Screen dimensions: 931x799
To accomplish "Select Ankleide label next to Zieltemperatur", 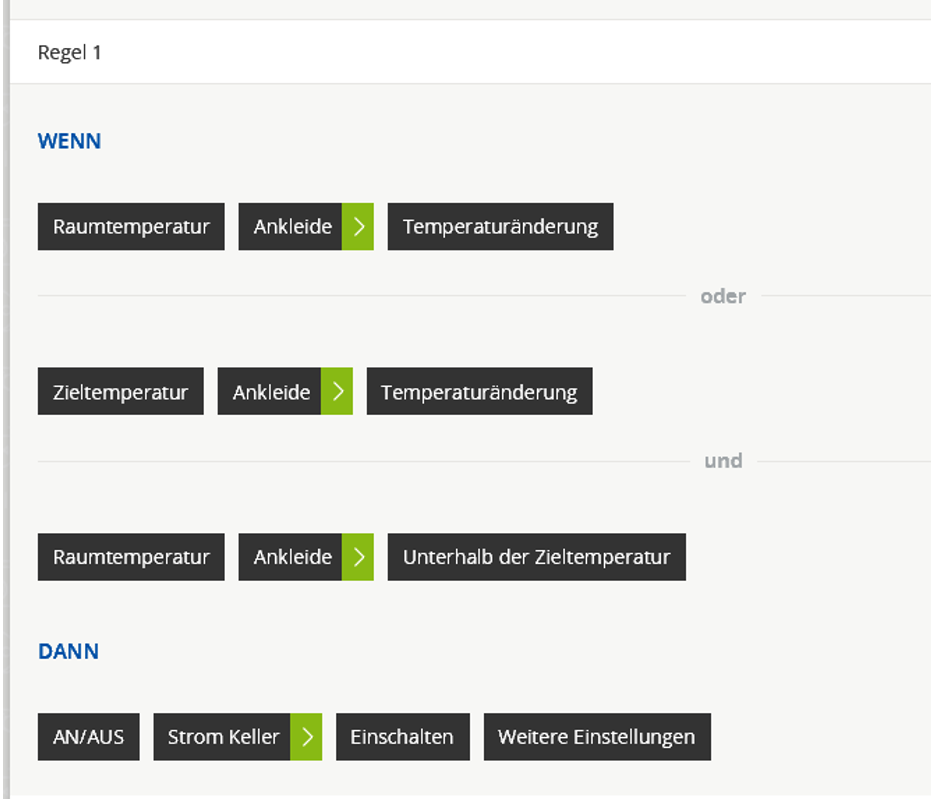I will pyautogui.click(x=270, y=392).
